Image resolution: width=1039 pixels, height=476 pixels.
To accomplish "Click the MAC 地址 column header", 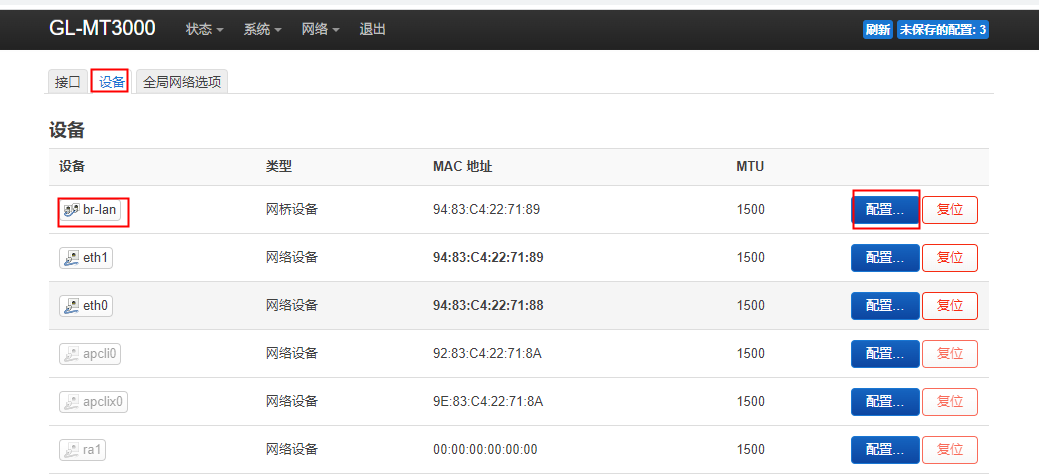I will click(x=463, y=166).
